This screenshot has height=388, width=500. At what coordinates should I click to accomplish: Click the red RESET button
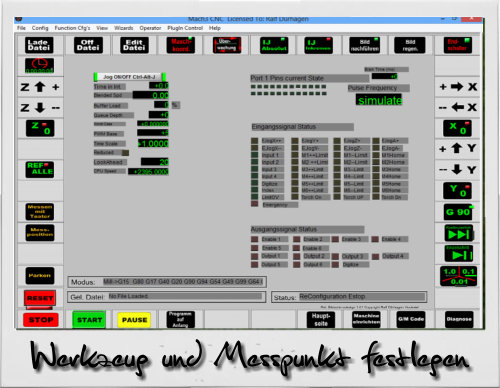pos(40,298)
